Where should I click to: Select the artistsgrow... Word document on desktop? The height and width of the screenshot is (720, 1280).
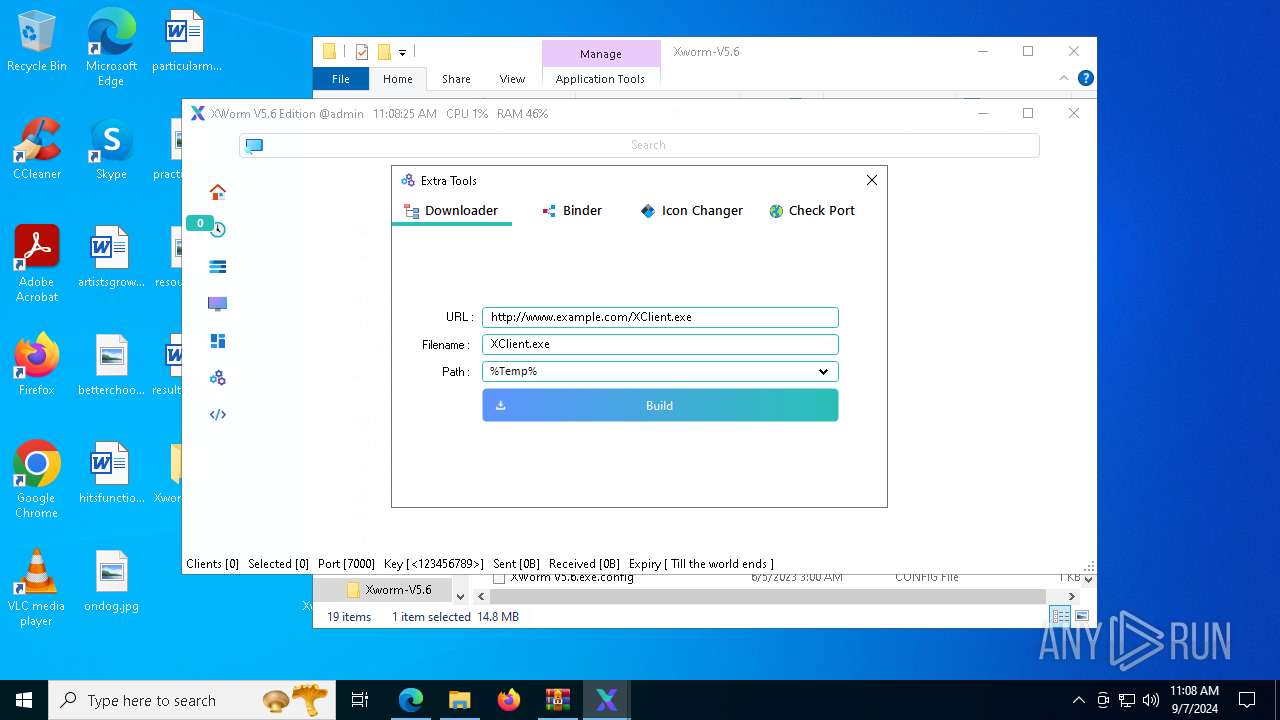pyautogui.click(x=111, y=258)
